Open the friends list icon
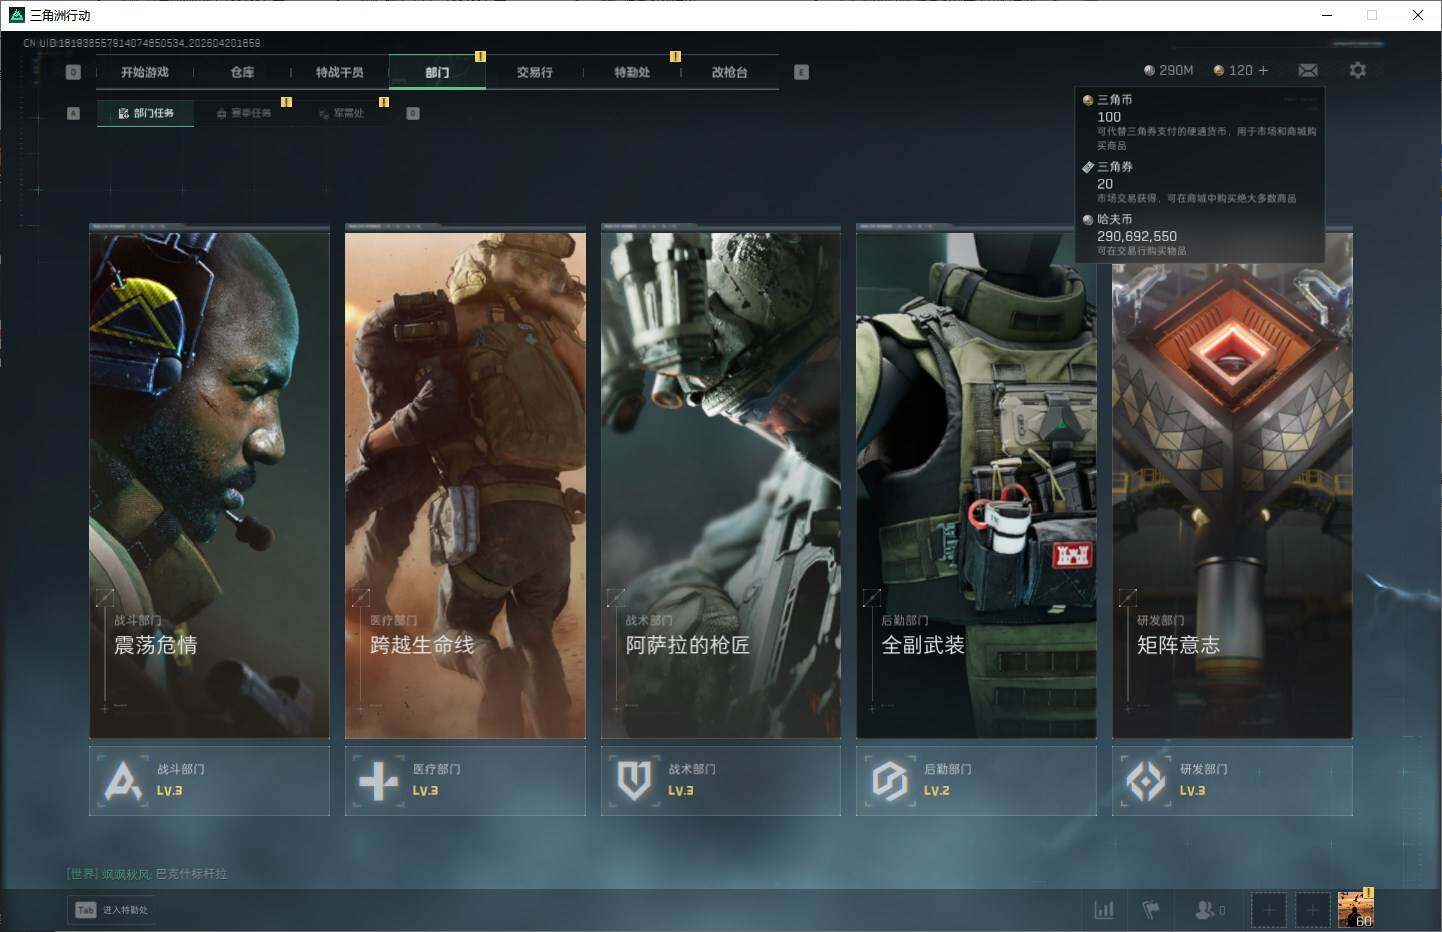The image size is (1442, 932). pyautogui.click(x=1208, y=910)
